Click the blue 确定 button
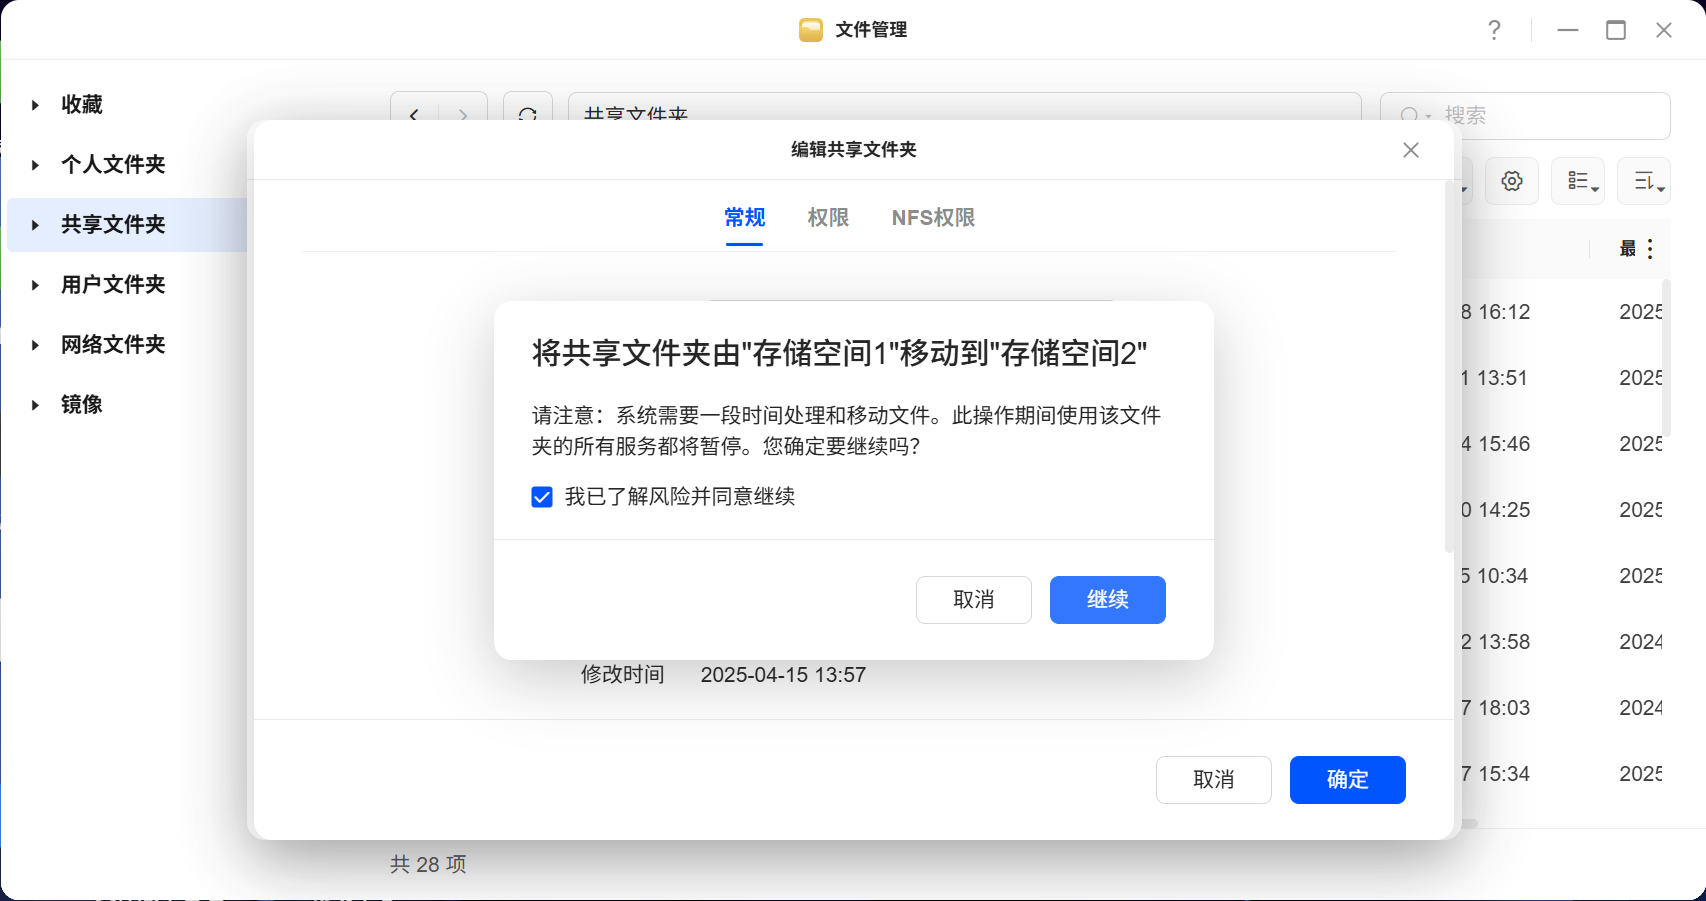This screenshot has width=1706, height=901. (1347, 780)
